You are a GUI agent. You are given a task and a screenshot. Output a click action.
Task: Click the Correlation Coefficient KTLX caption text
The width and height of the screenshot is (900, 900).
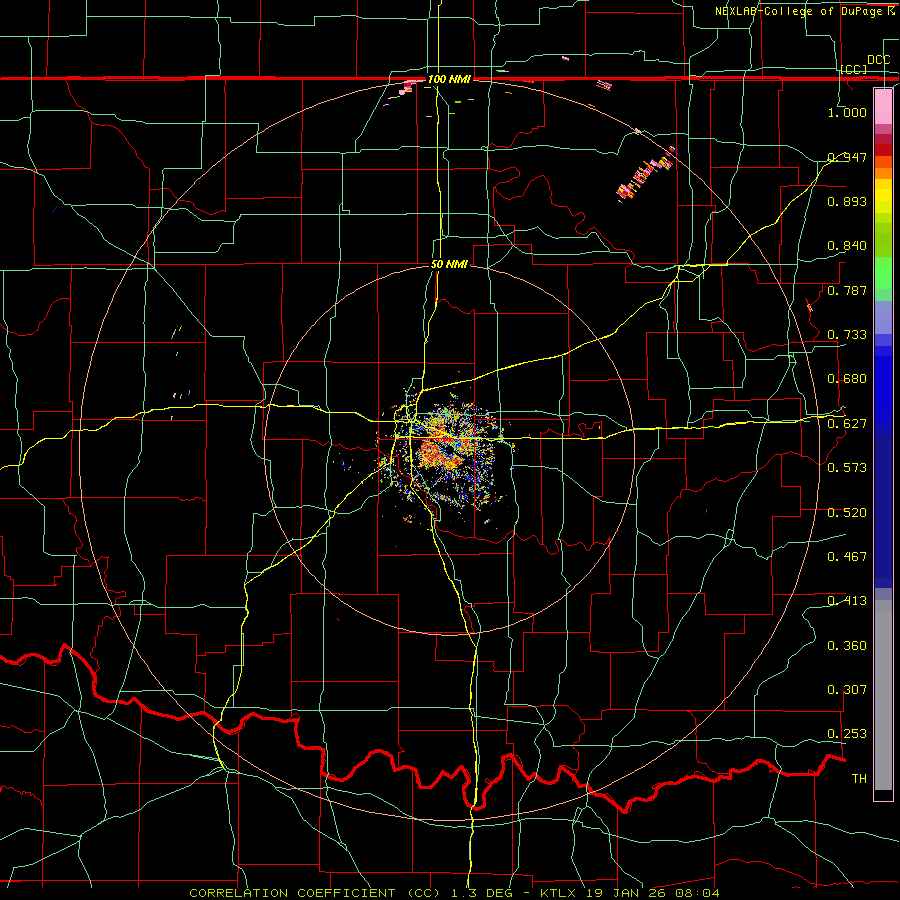pos(454,893)
